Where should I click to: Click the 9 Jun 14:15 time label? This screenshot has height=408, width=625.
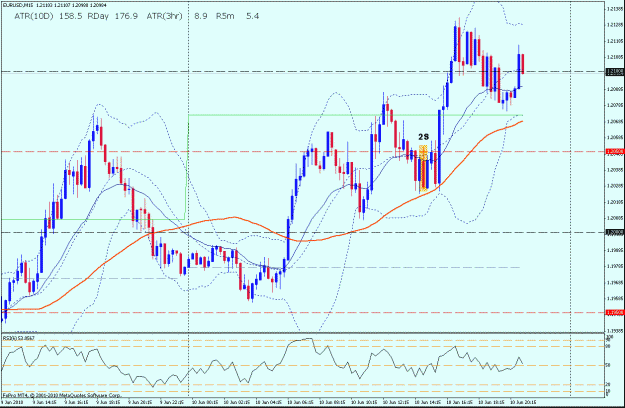point(44,402)
